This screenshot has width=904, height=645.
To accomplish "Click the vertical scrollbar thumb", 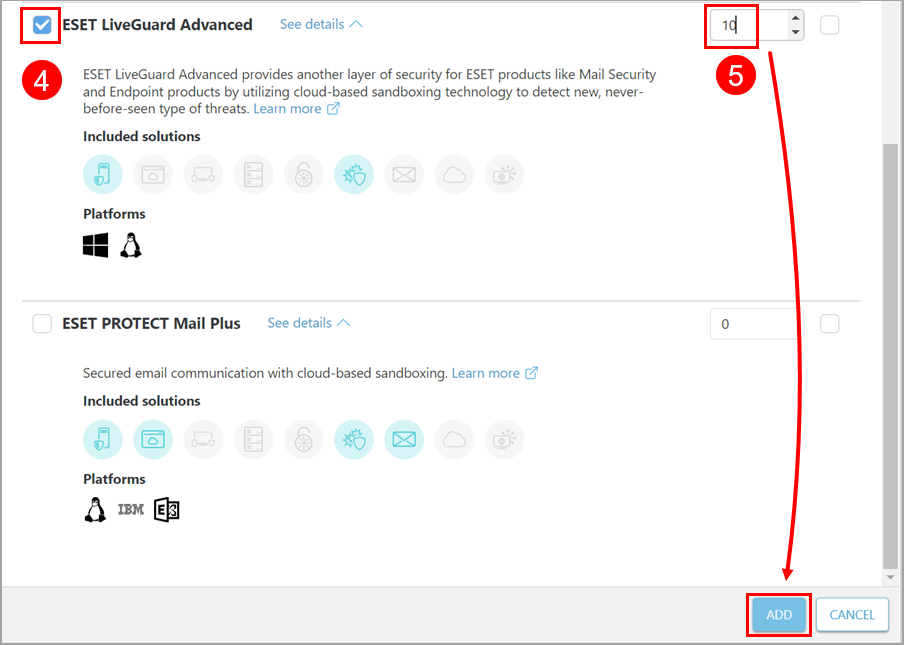I will (890, 354).
